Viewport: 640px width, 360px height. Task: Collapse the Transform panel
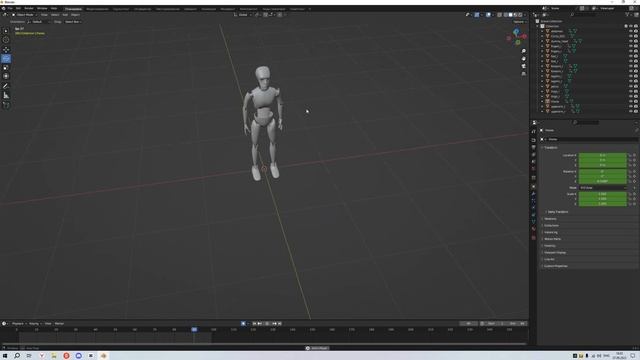tap(550, 147)
